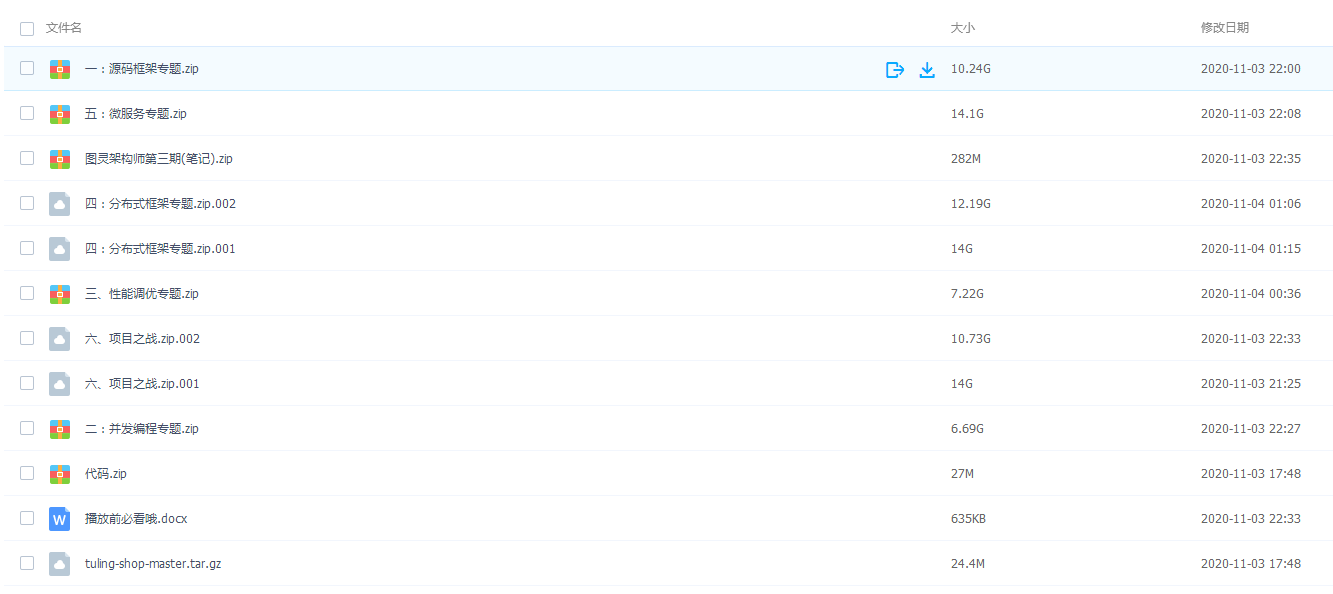The image size is (1333, 594).
Task: Check the box for 五：微服务专题.zip
Action: pyautogui.click(x=27, y=113)
